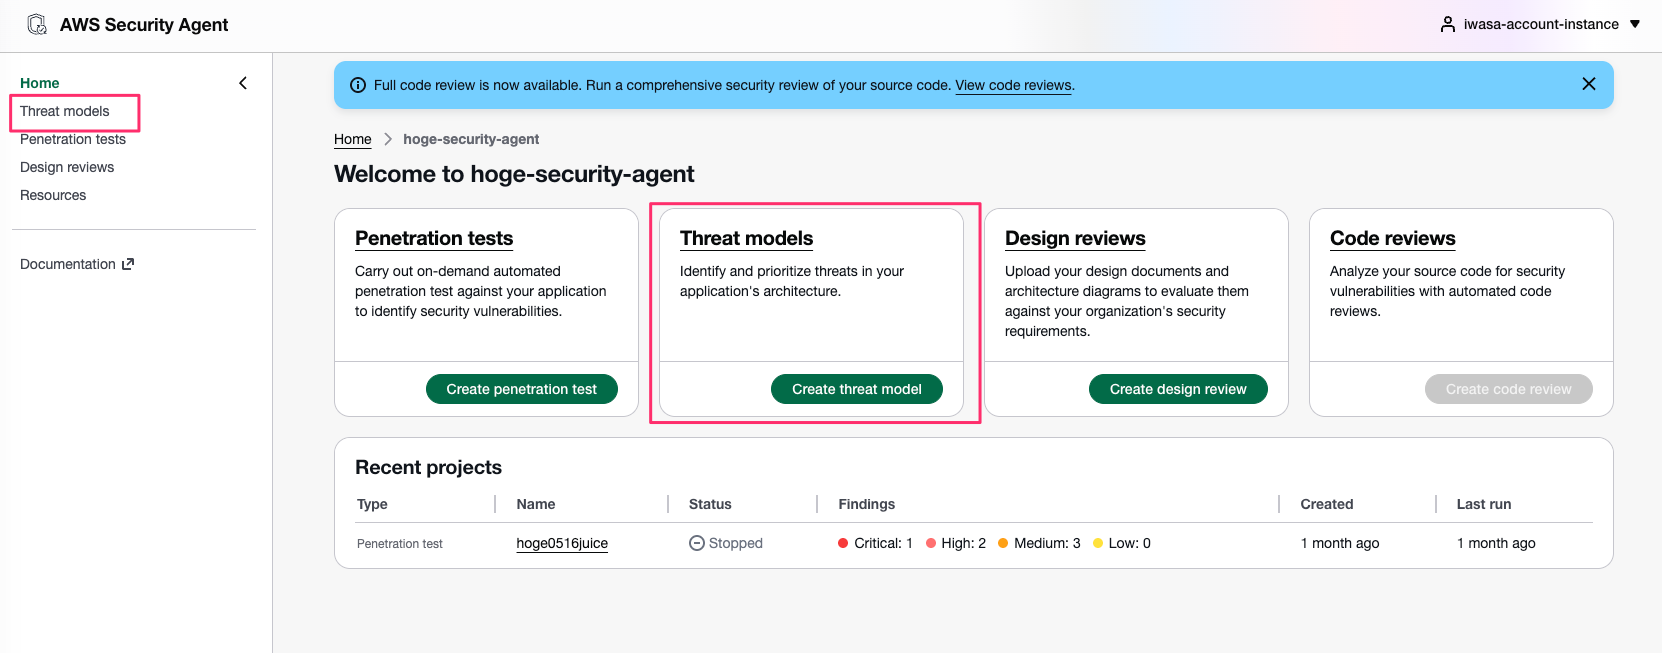This screenshot has width=1662, height=653.
Task: Collapse the side navigation with the chevron
Action: click(243, 83)
